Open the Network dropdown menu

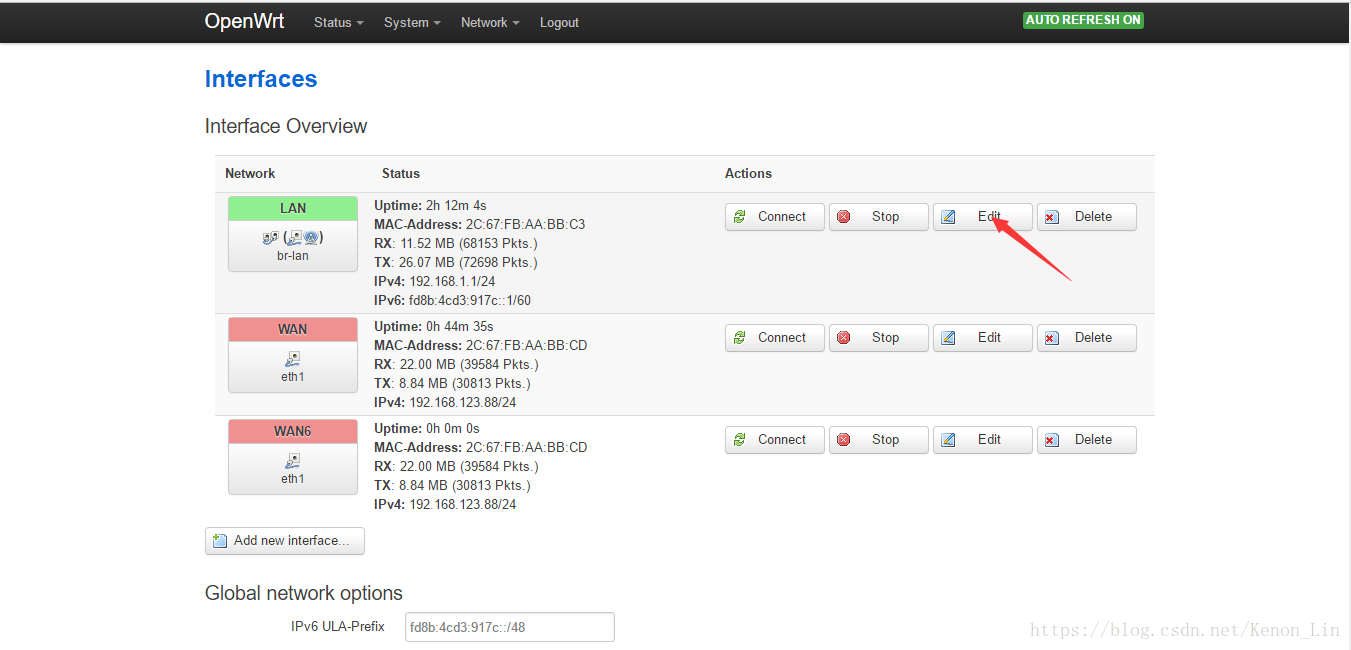[x=490, y=22]
